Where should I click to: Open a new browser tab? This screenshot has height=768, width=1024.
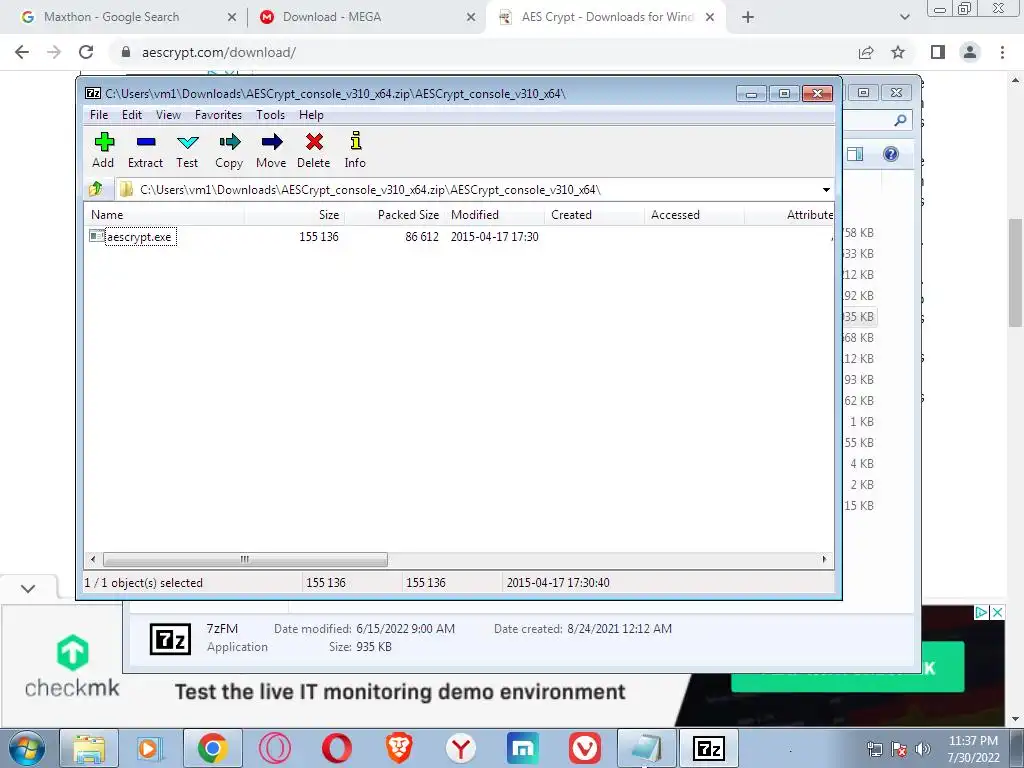tap(748, 18)
